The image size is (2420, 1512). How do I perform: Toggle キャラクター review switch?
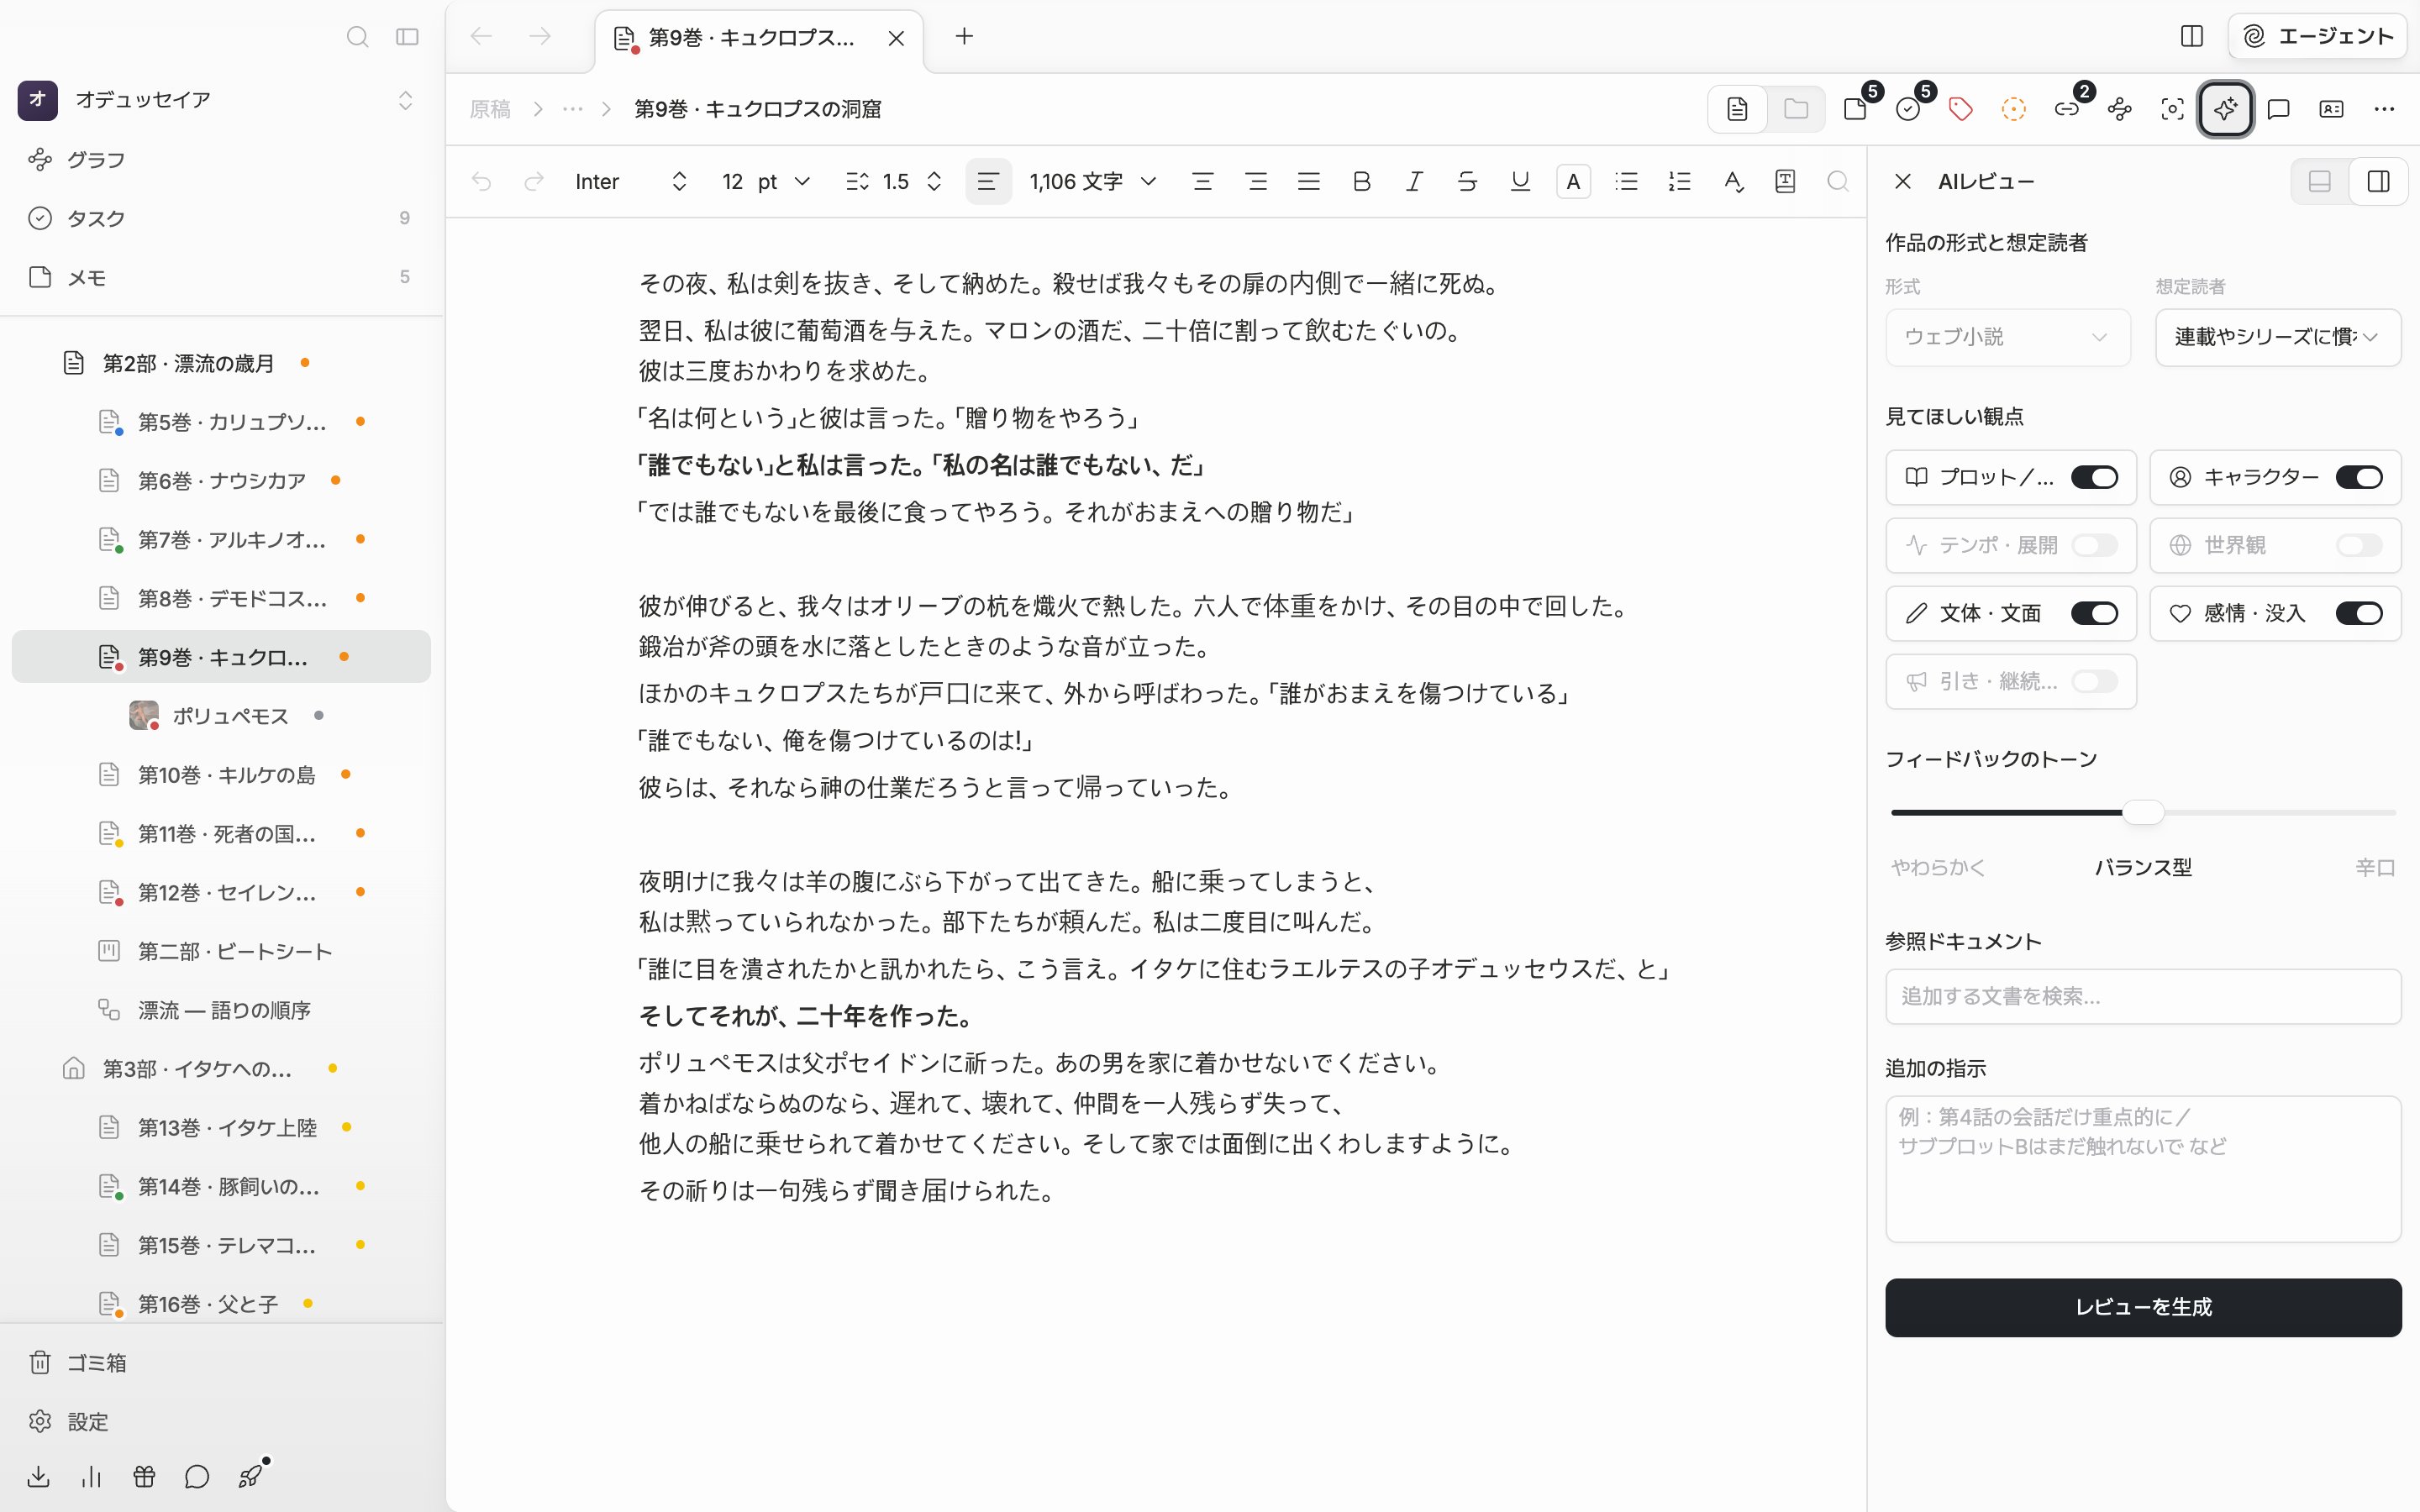(x=2359, y=477)
